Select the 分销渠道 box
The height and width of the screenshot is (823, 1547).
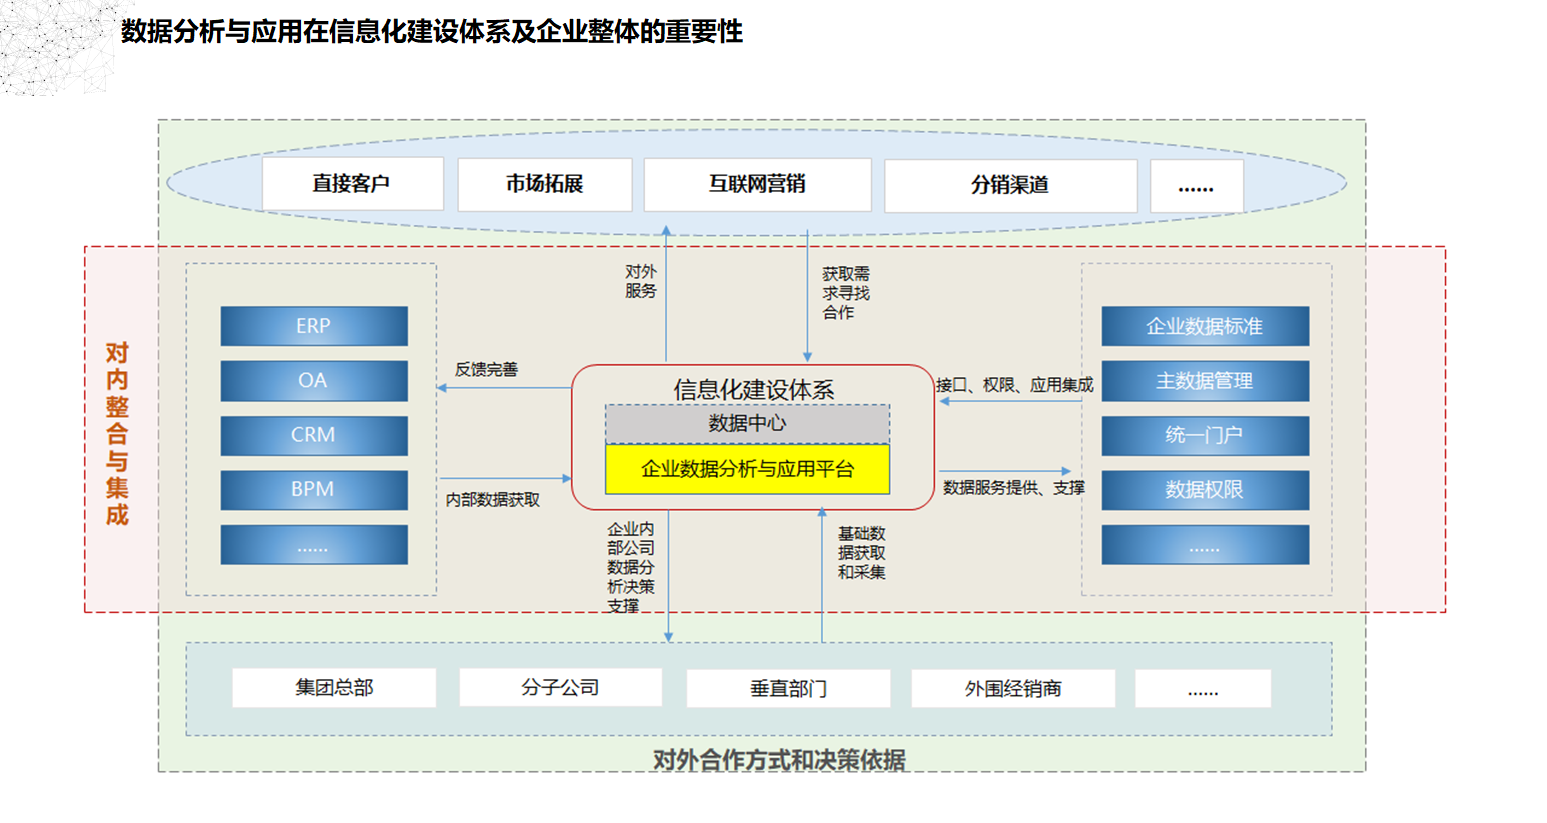tap(1010, 185)
